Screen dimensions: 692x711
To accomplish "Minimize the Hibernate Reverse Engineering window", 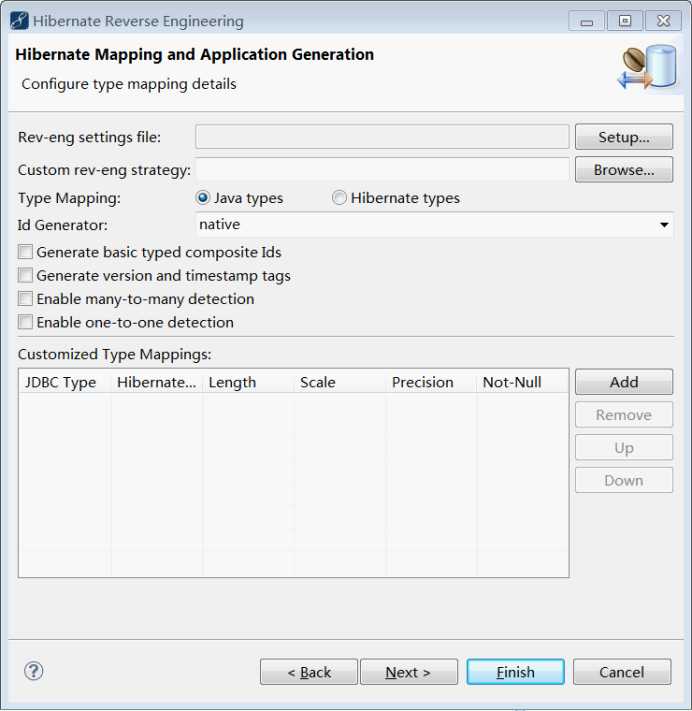I will 587,21.
